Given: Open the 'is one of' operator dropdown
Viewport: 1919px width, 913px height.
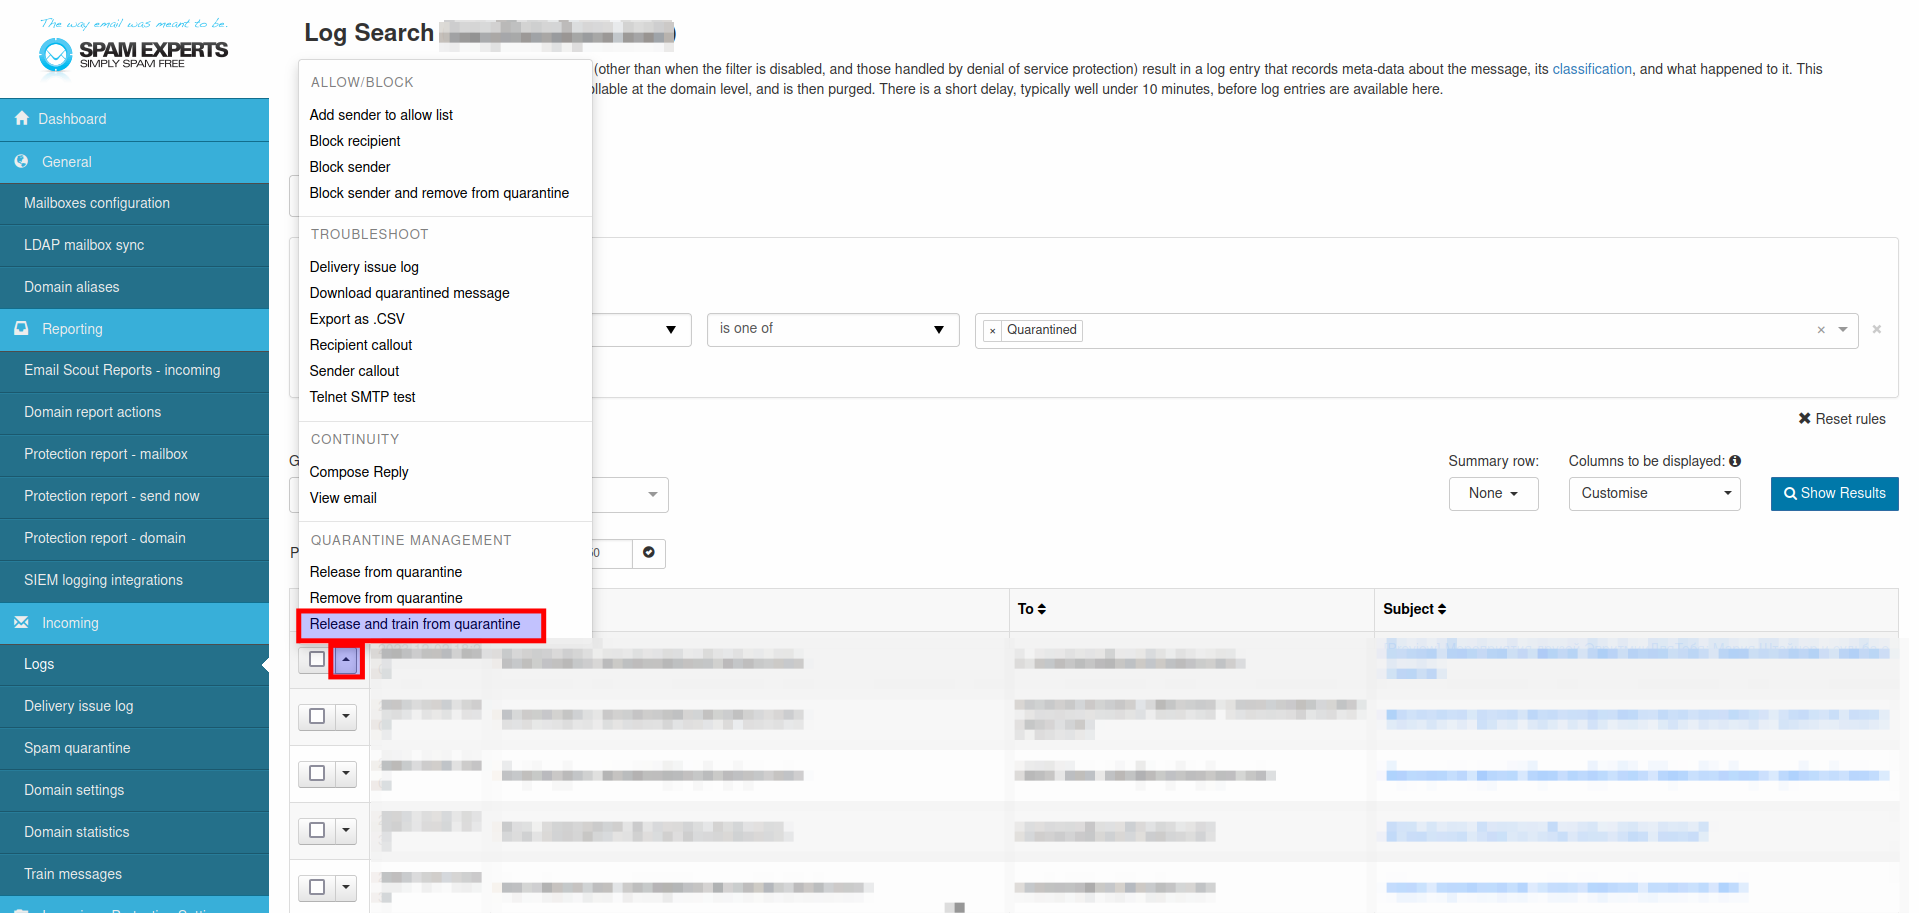Looking at the screenshot, I should (x=833, y=329).
